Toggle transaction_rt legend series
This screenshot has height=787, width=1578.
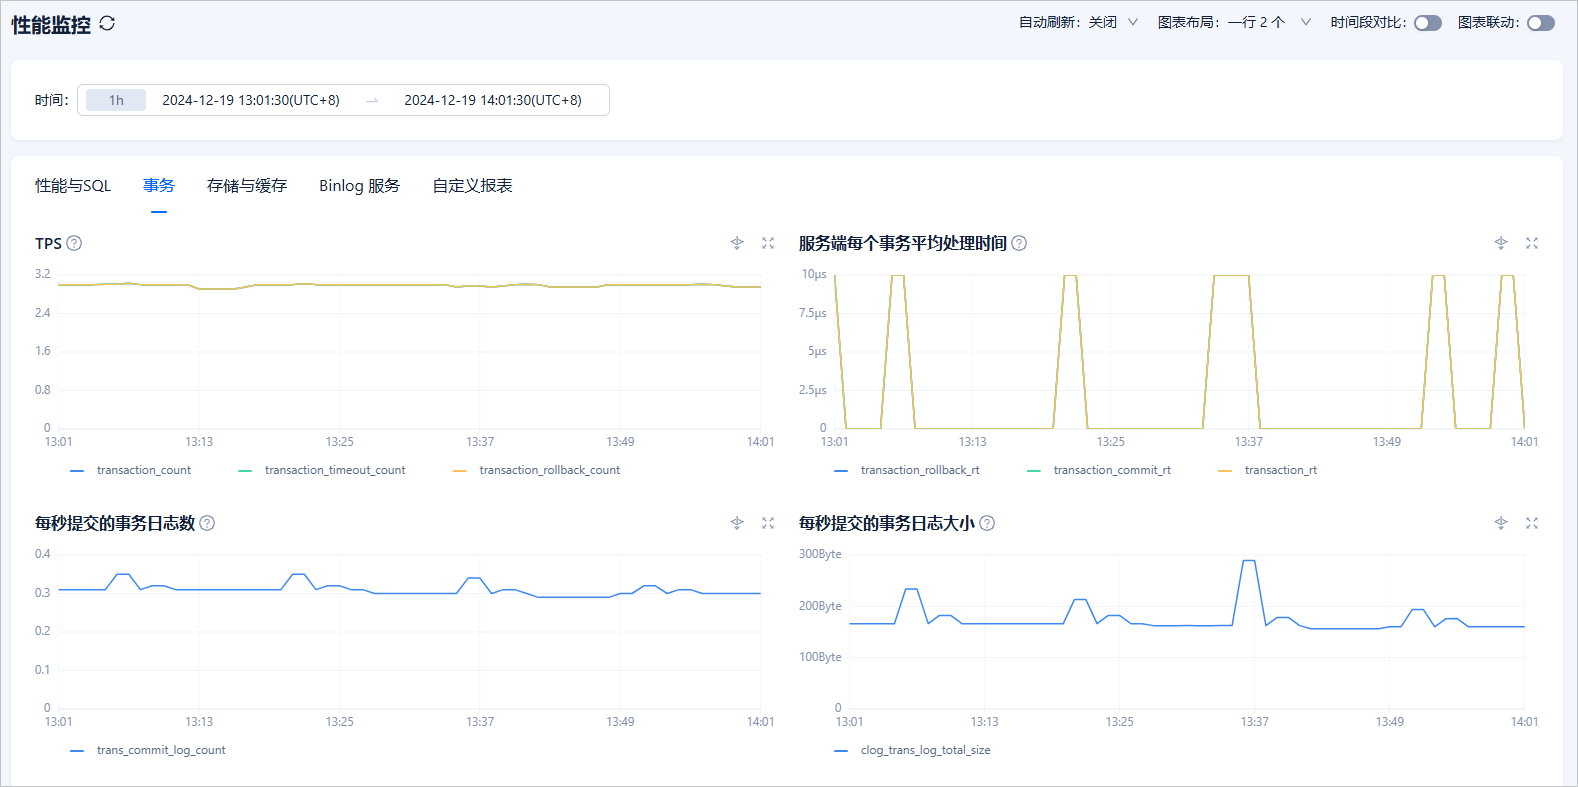(x=1268, y=470)
